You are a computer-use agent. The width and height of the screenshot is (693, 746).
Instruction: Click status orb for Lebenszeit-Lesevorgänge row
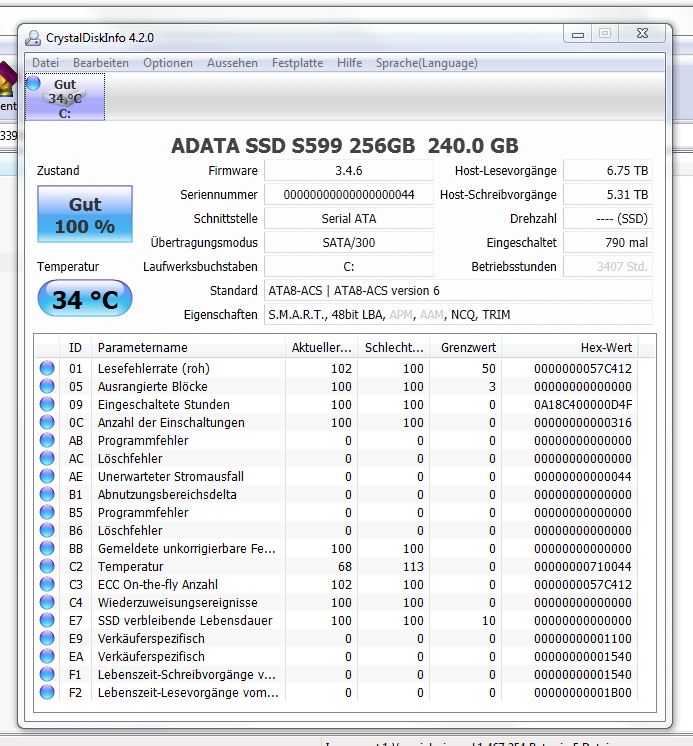47,692
